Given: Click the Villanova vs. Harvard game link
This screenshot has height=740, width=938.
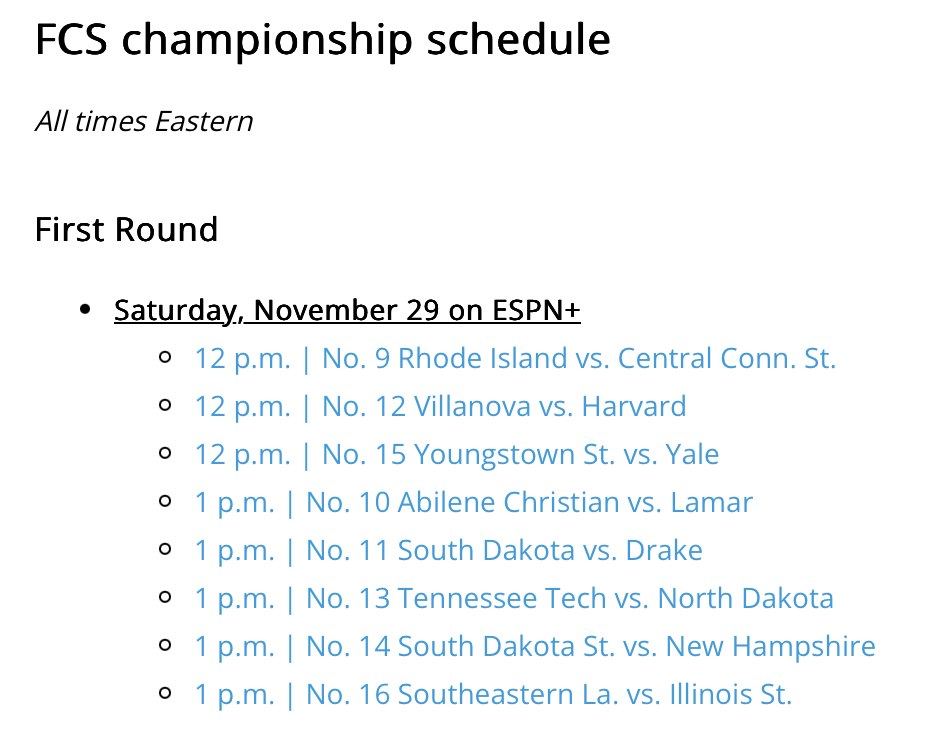Looking at the screenshot, I should [440, 406].
